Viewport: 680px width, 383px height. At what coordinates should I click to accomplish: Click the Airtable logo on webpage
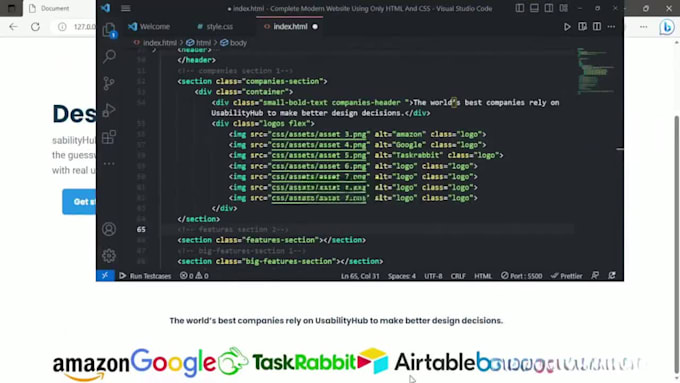(x=416, y=362)
